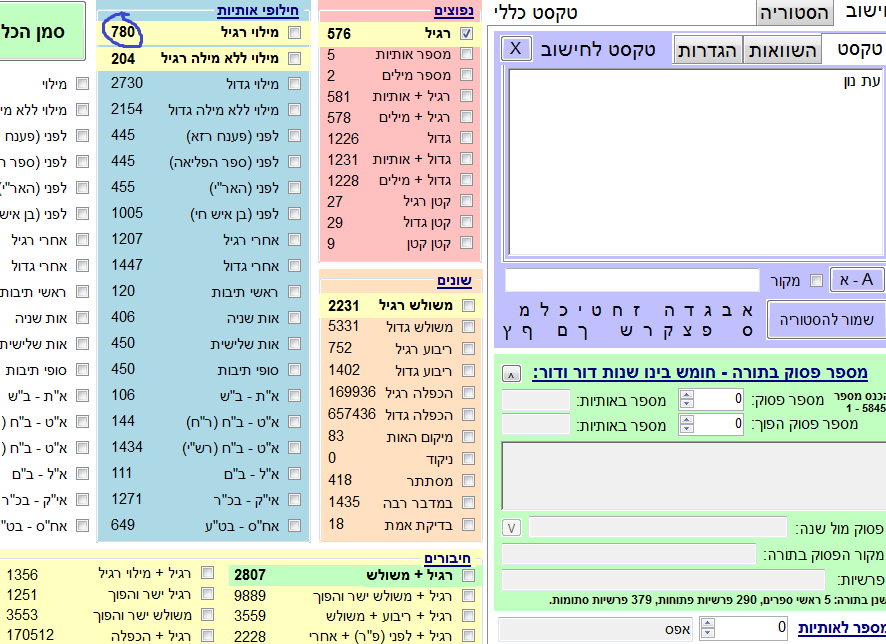This screenshot has height=644, width=886.
Task: Collapse the מספר פסוק בתורה section
Action: pyautogui.click(x=510, y=373)
